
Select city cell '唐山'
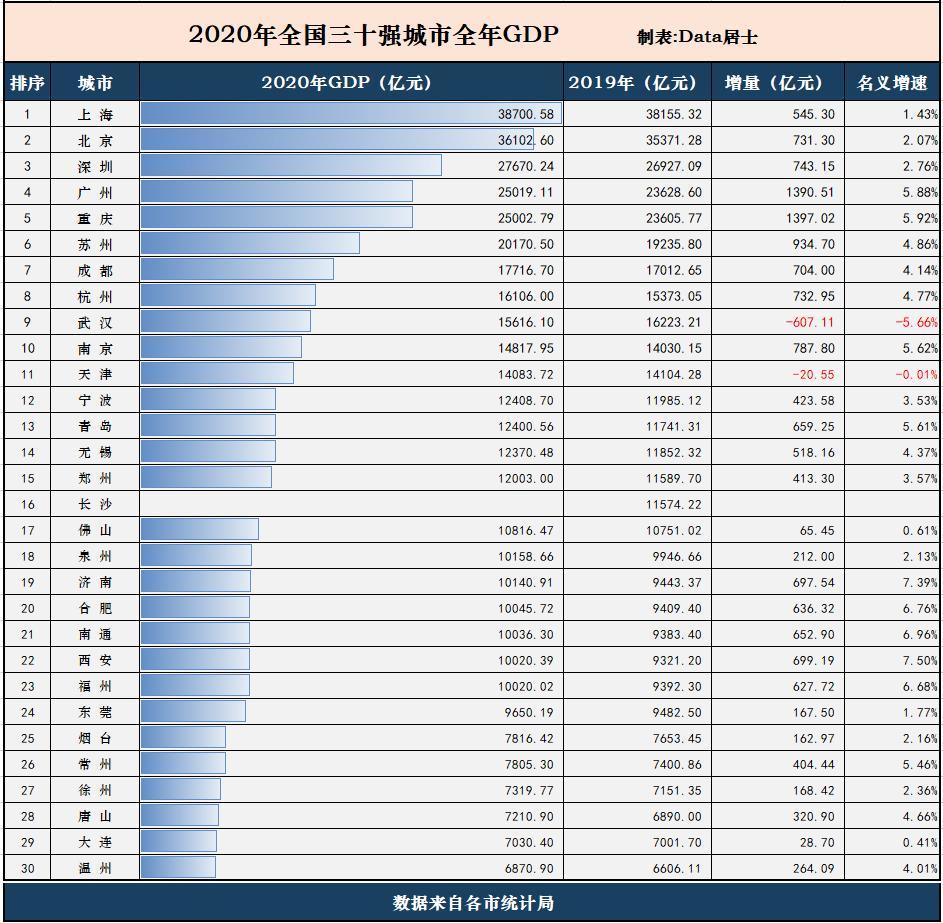click(x=95, y=817)
